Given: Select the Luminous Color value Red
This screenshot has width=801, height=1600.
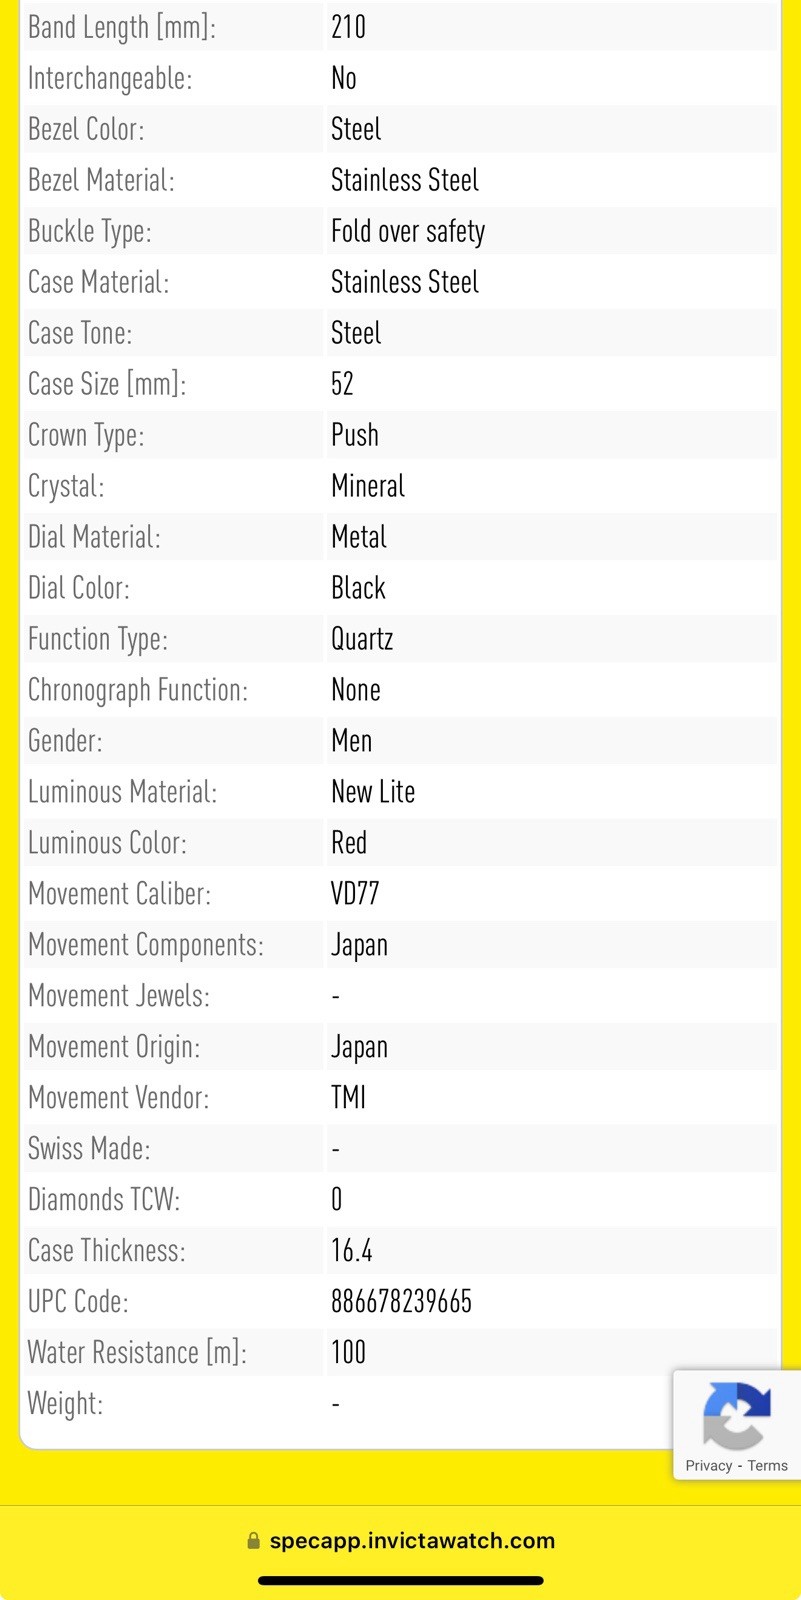Looking at the screenshot, I should [349, 842].
